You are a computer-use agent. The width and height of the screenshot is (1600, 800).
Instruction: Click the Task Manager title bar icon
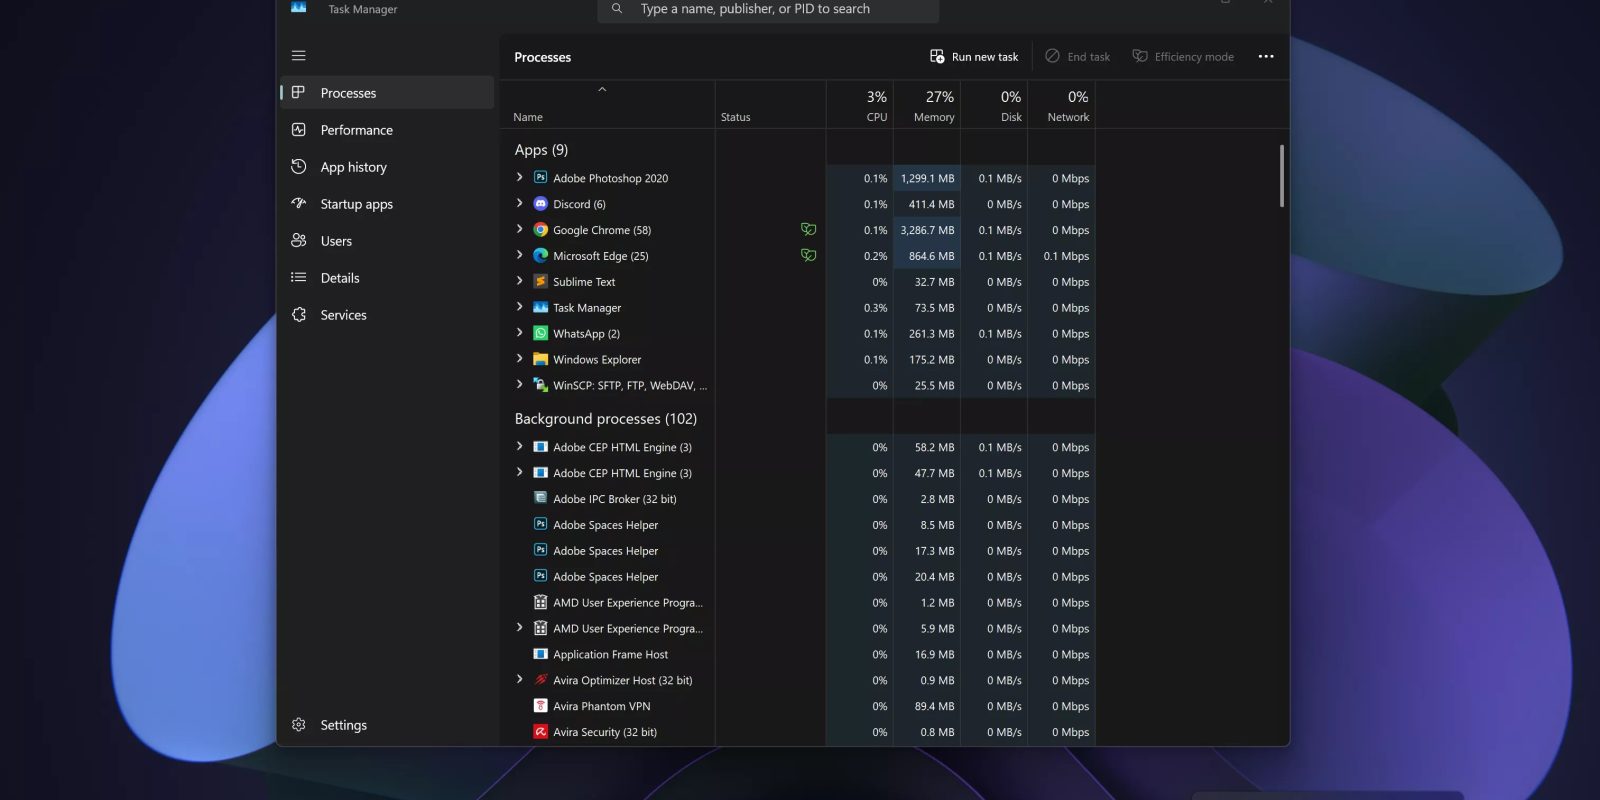coord(298,7)
